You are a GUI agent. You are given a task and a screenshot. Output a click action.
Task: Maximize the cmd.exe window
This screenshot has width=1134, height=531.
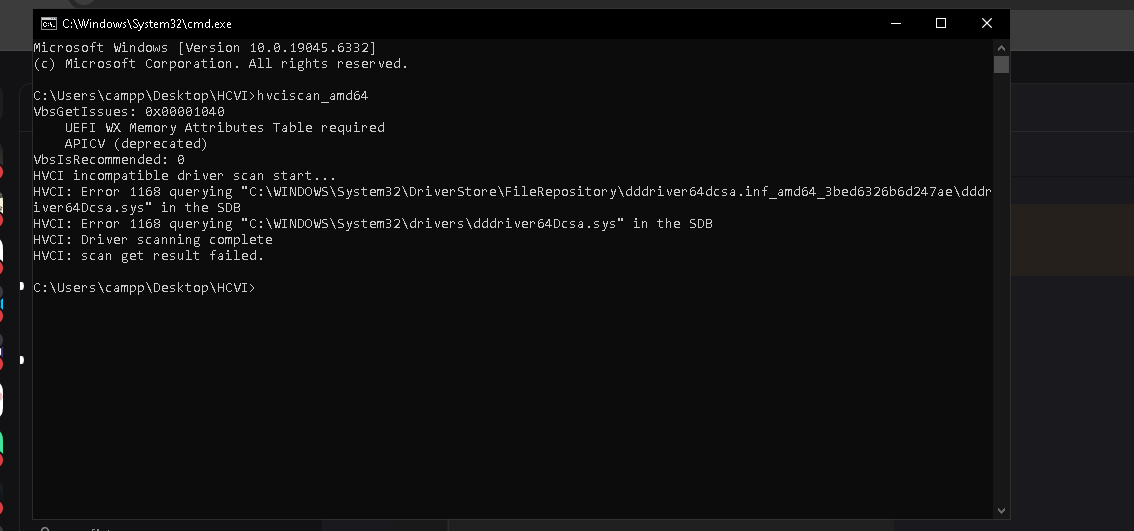[941, 23]
